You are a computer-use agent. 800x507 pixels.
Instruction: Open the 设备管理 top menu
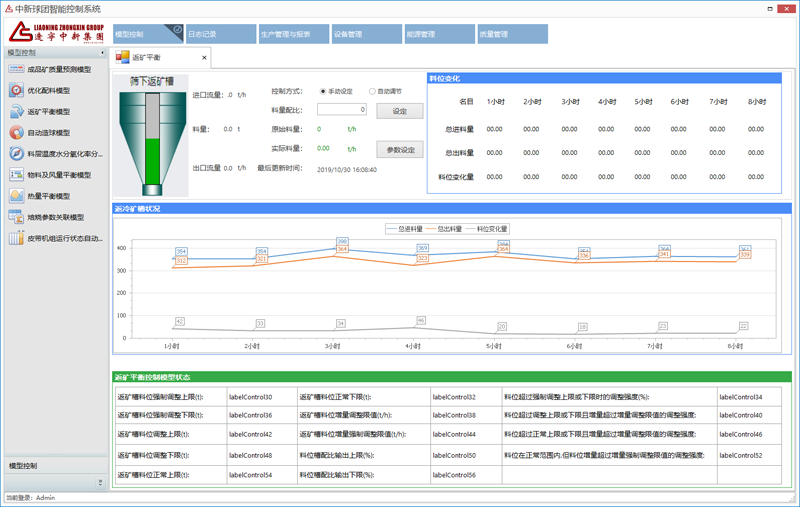click(x=365, y=34)
